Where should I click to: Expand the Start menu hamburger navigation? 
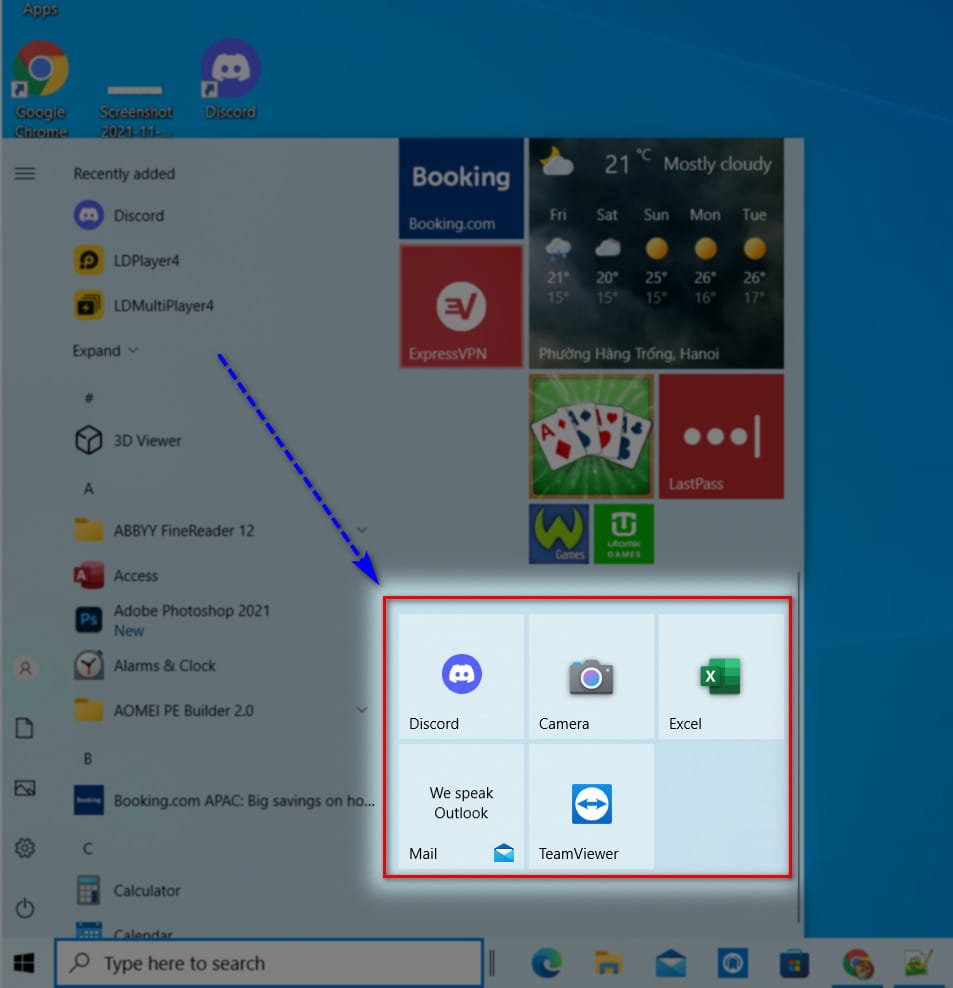(x=25, y=173)
